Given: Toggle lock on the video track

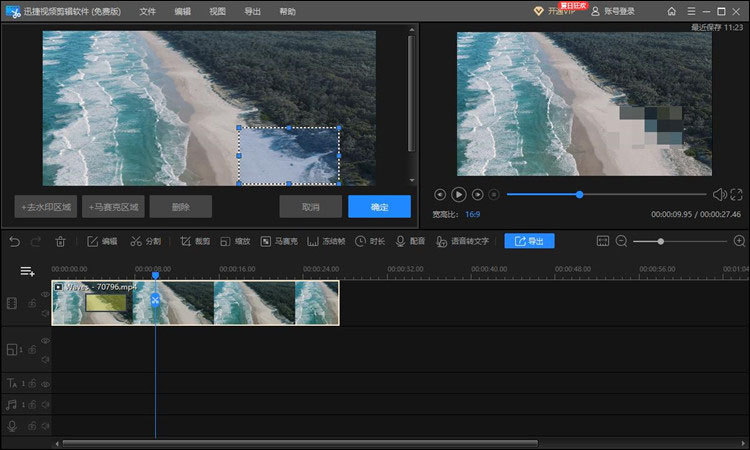Looking at the screenshot, I should [x=32, y=303].
